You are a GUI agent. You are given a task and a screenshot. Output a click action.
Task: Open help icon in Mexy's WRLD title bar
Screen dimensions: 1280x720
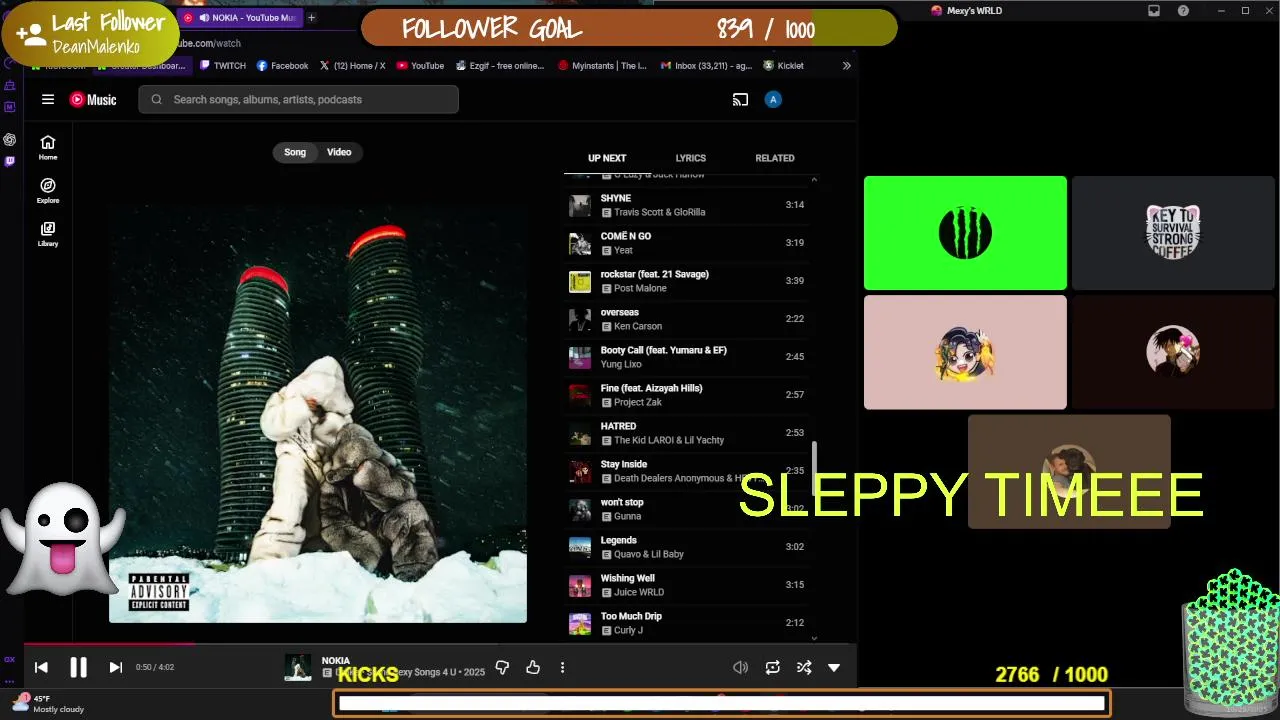coord(1184,11)
